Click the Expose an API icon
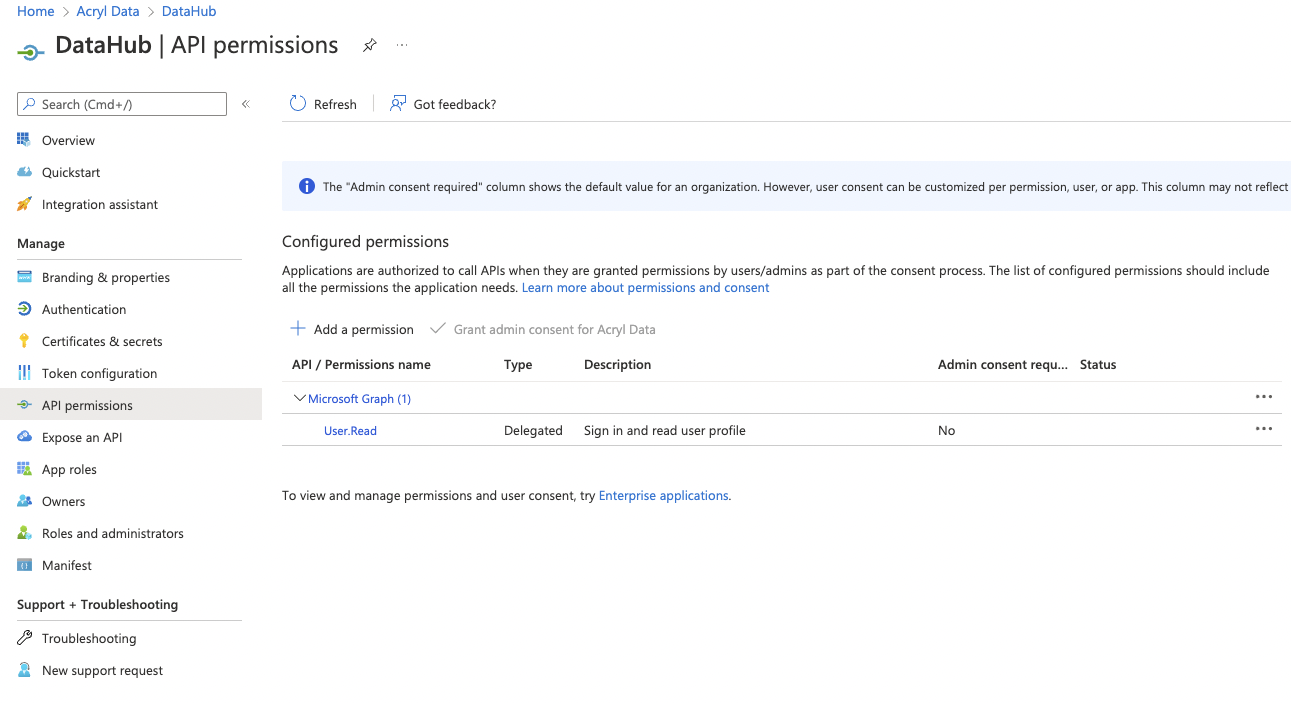1291x703 pixels. [x=24, y=437]
